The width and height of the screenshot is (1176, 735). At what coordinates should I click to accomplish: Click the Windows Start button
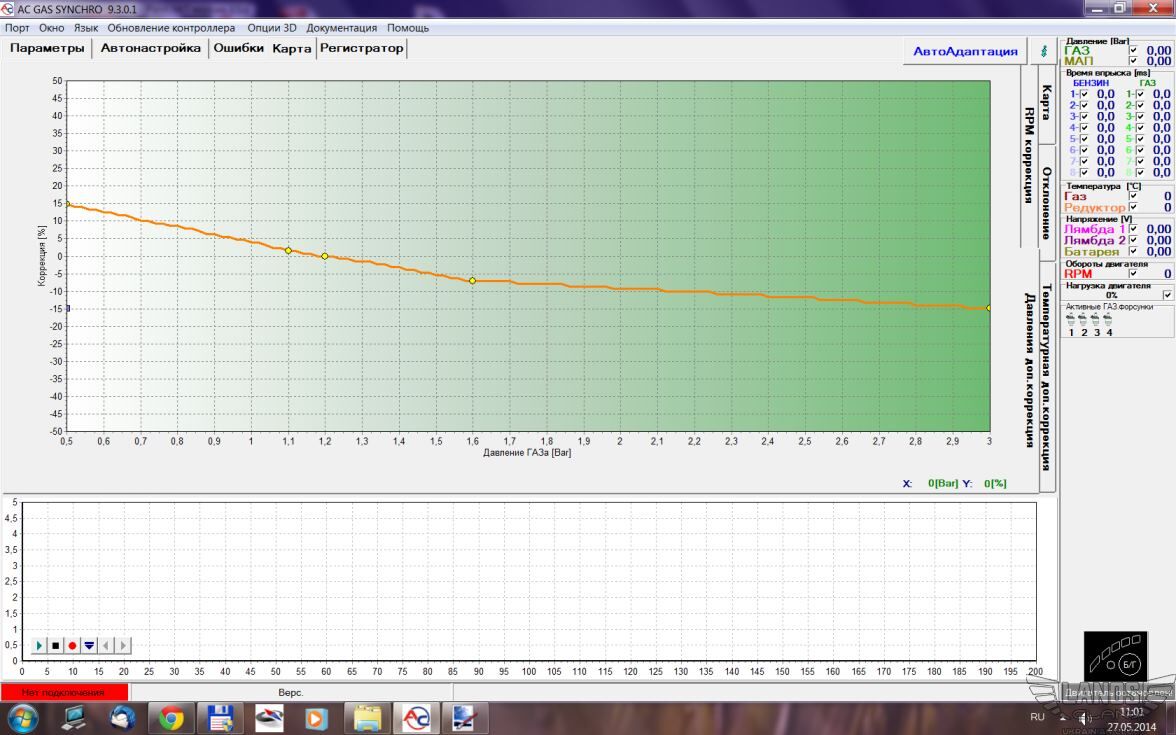22,717
